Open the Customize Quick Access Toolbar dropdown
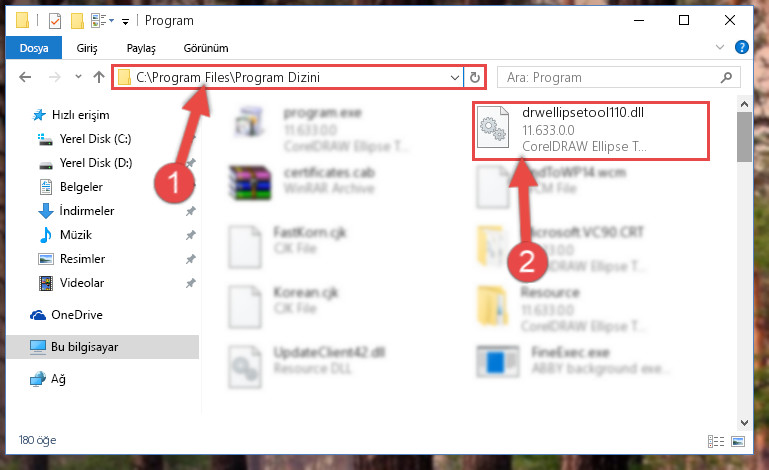This screenshot has width=769, height=470. (126, 21)
